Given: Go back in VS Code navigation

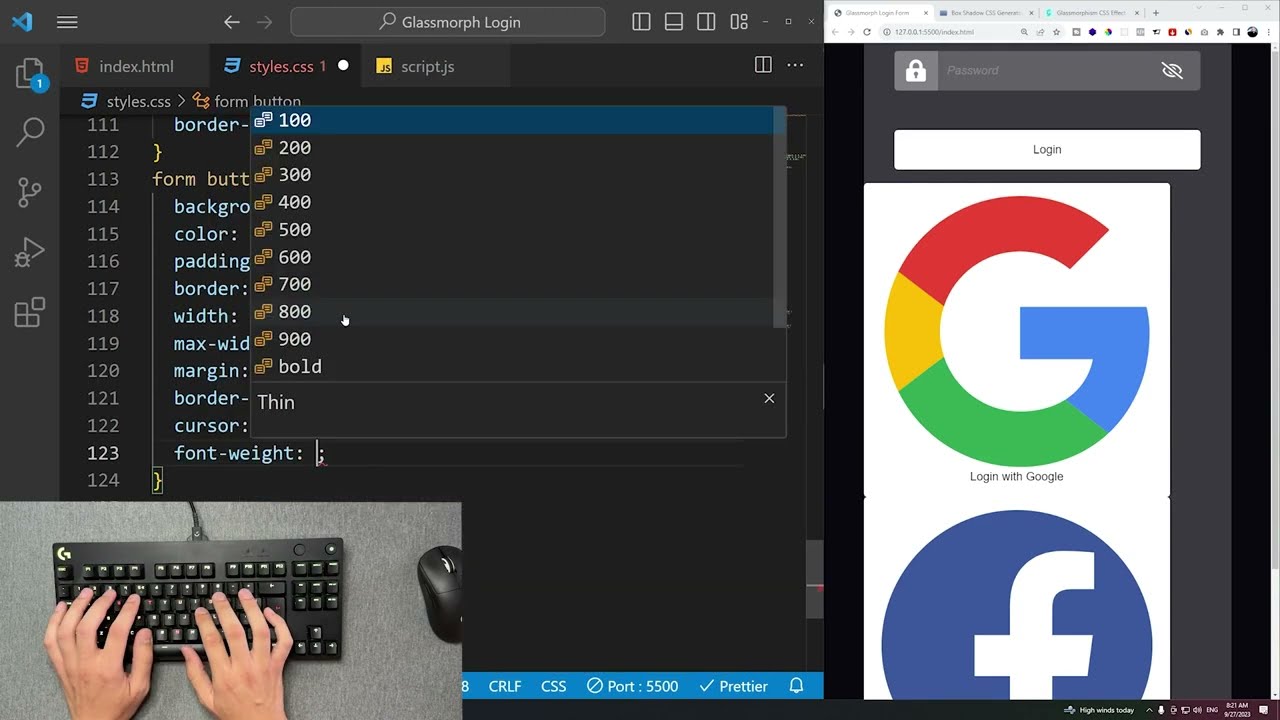Looking at the screenshot, I should click(232, 22).
